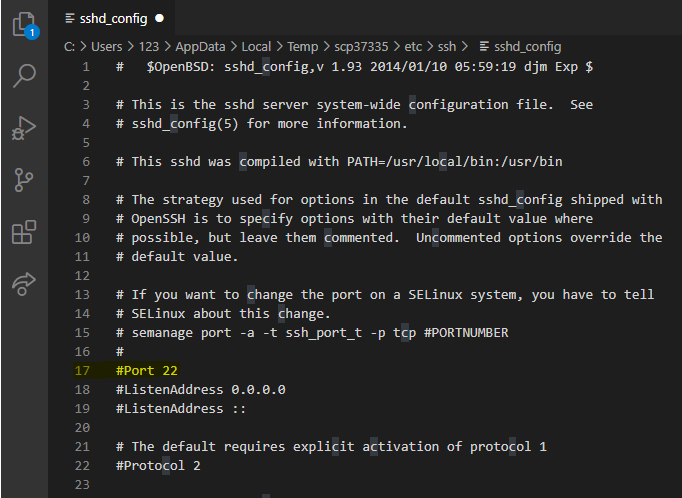This screenshot has width=682, height=498.
Task: Select the sshd_config editor tab
Action: [x=112, y=18]
